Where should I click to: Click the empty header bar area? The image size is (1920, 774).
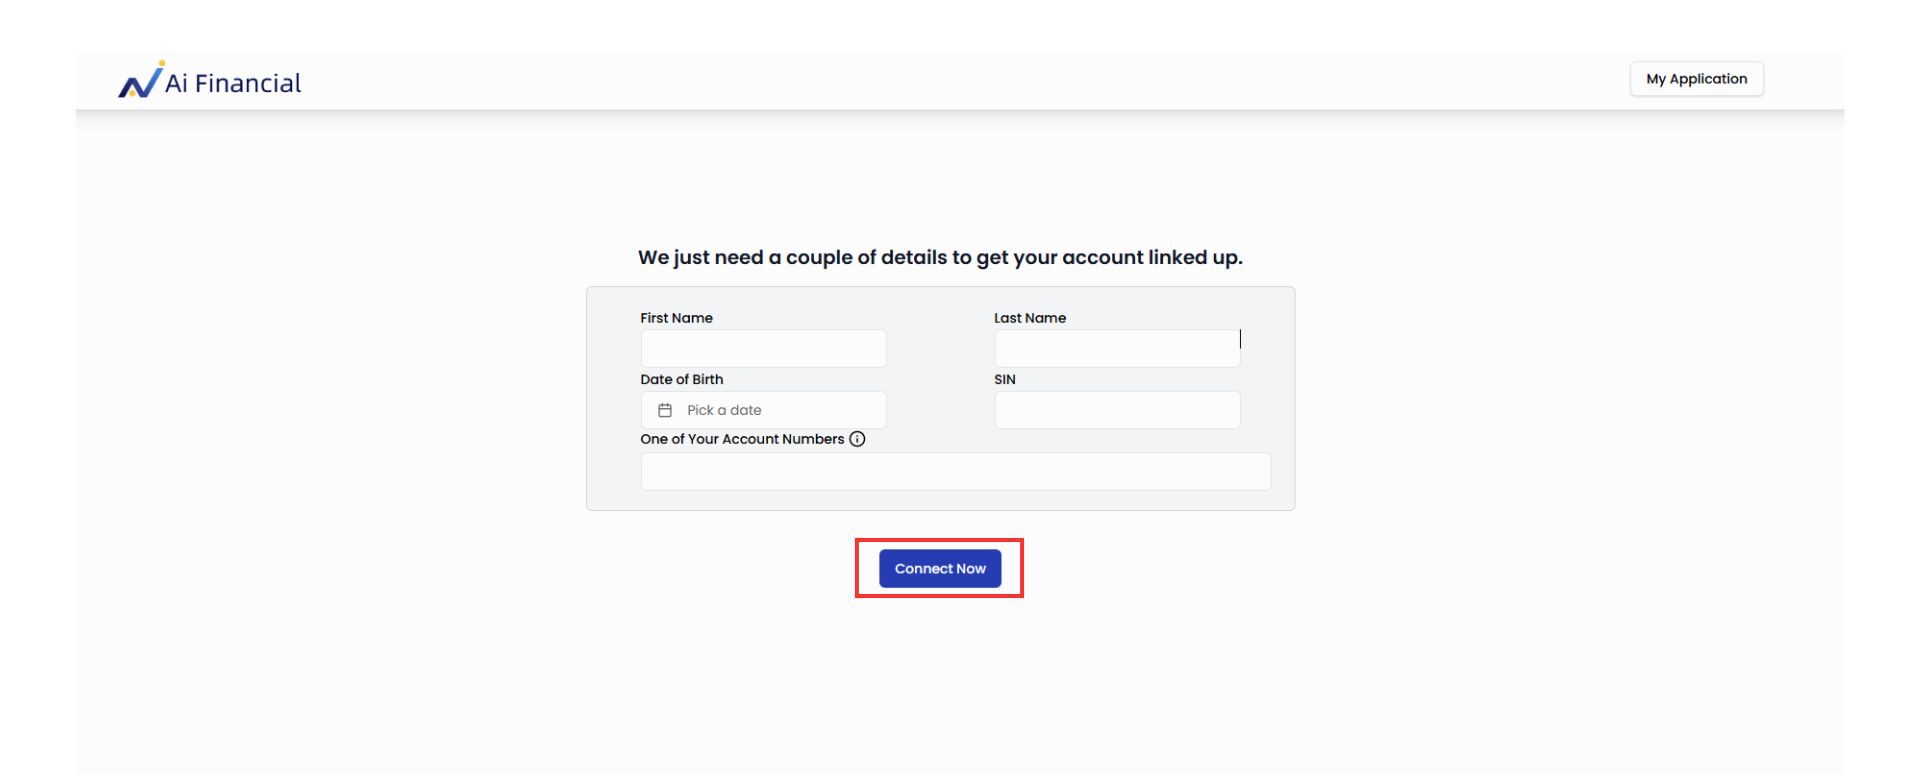click(x=950, y=81)
